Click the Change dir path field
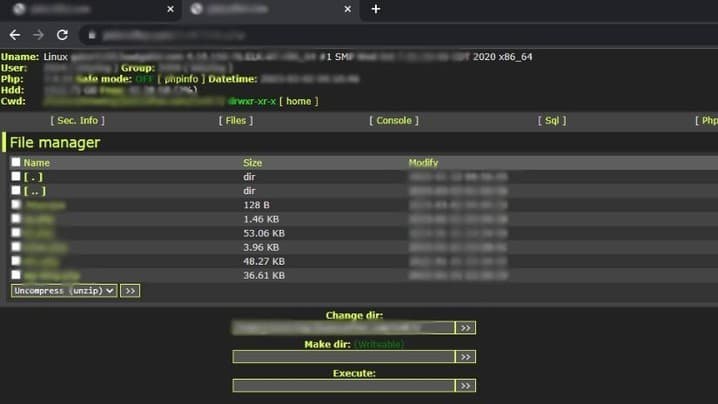The height and width of the screenshot is (404, 718). point(343,328)
